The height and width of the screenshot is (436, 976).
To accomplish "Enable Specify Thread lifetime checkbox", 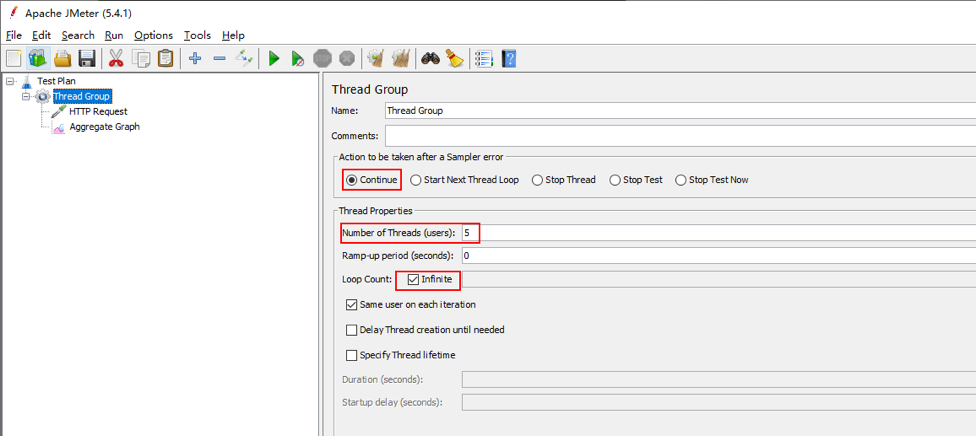I will tap(352, 356).
